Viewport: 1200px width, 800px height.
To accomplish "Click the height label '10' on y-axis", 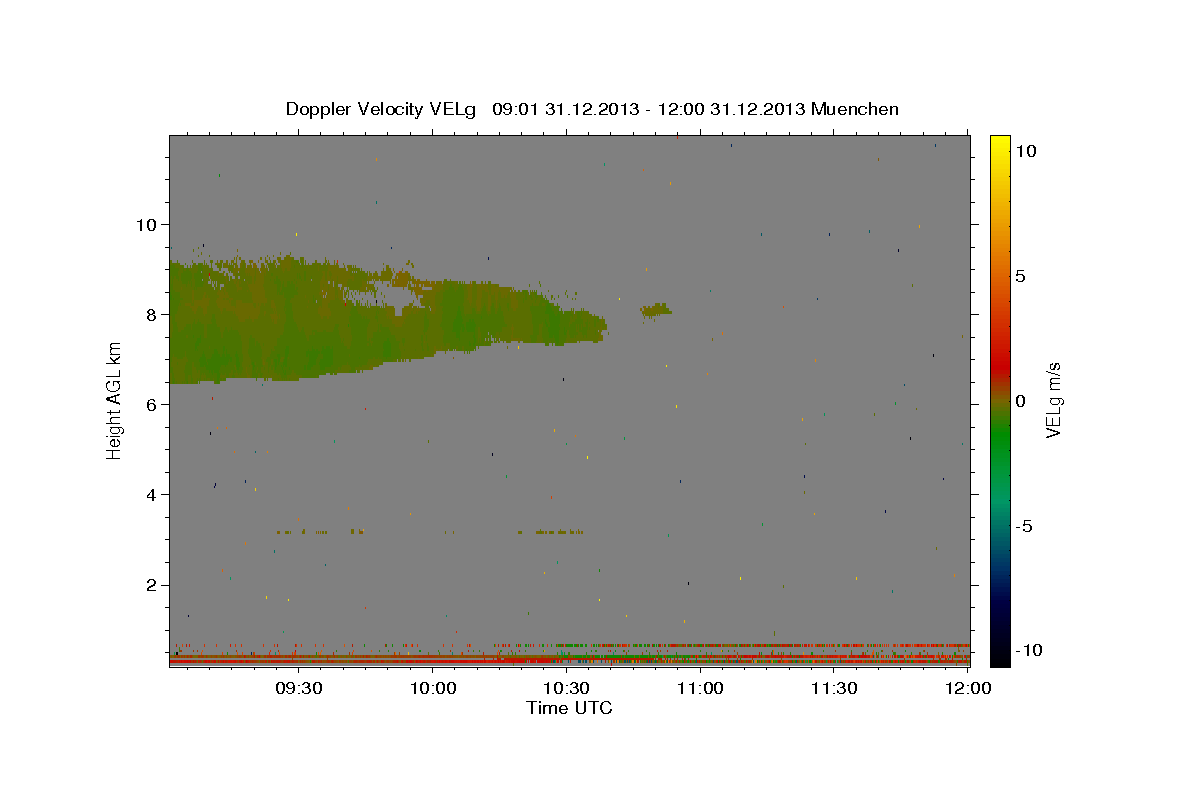I will (145, 224).
